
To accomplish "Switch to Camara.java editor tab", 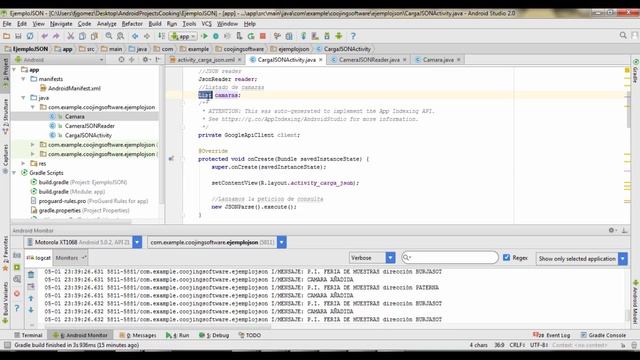I will [438, 60].
